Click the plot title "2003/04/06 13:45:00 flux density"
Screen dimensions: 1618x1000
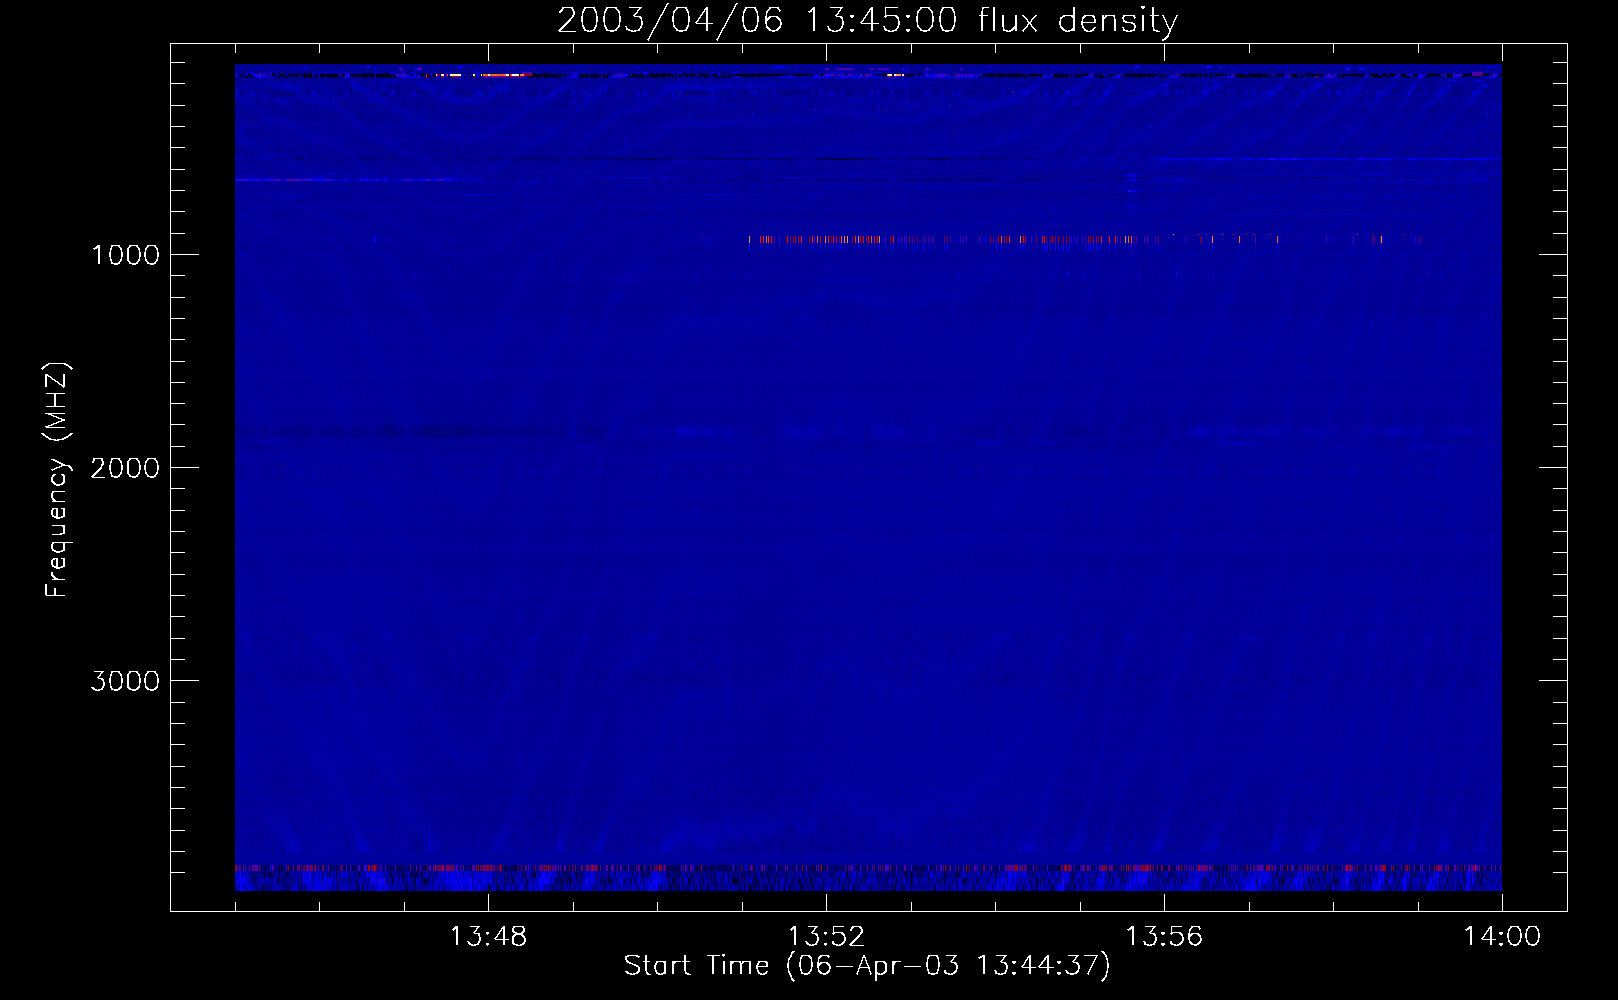click(x=867, y=21)
